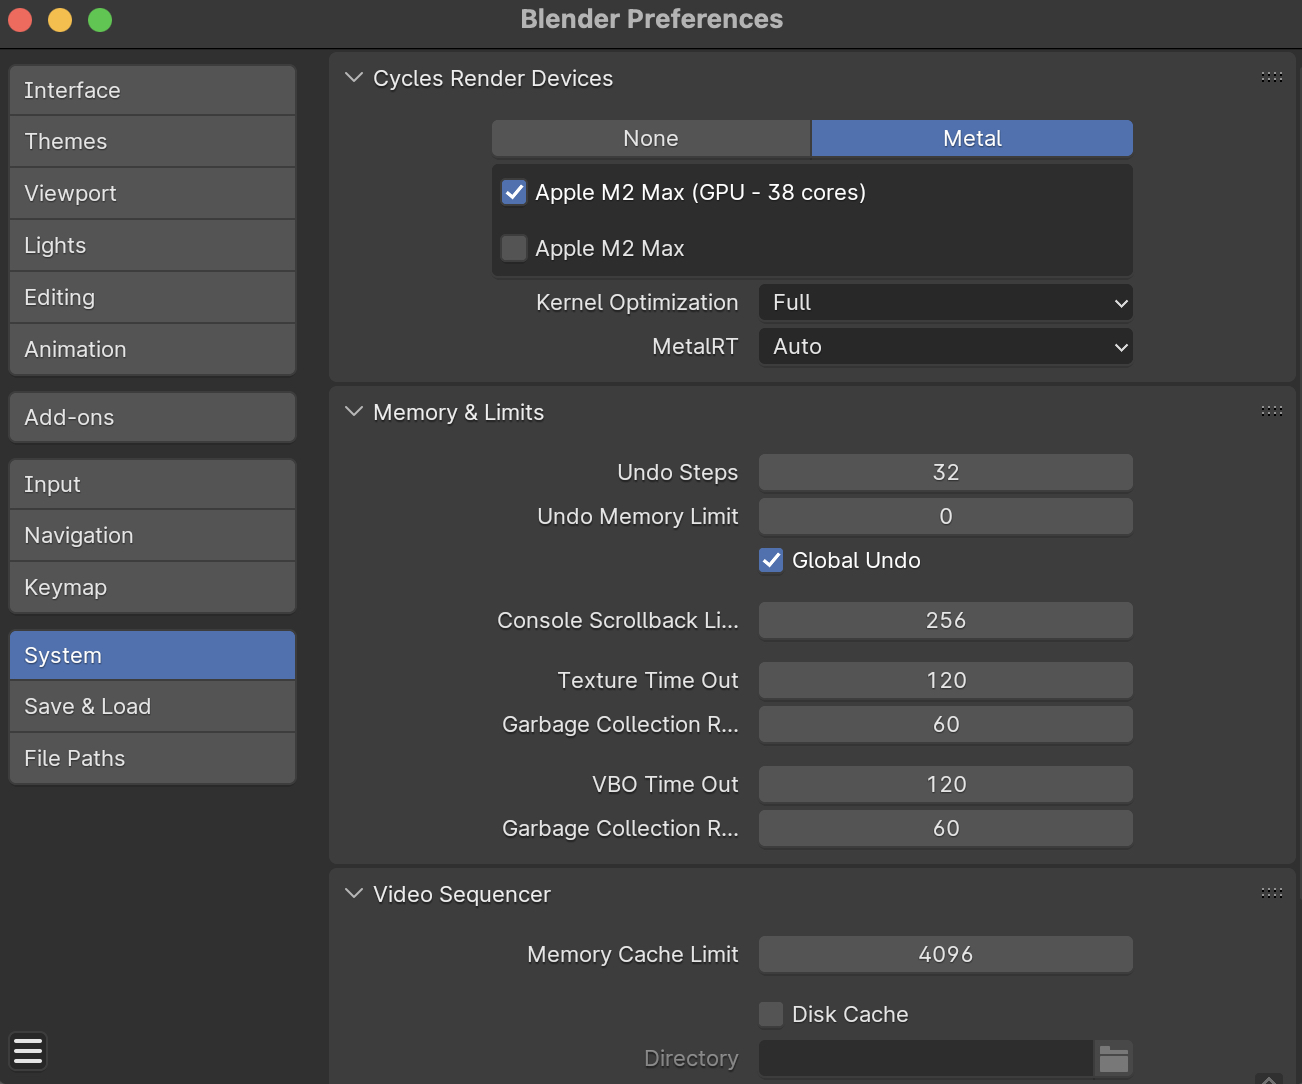
Task: Click the Blender Preferences window title
Action: [x=652, y=19]
